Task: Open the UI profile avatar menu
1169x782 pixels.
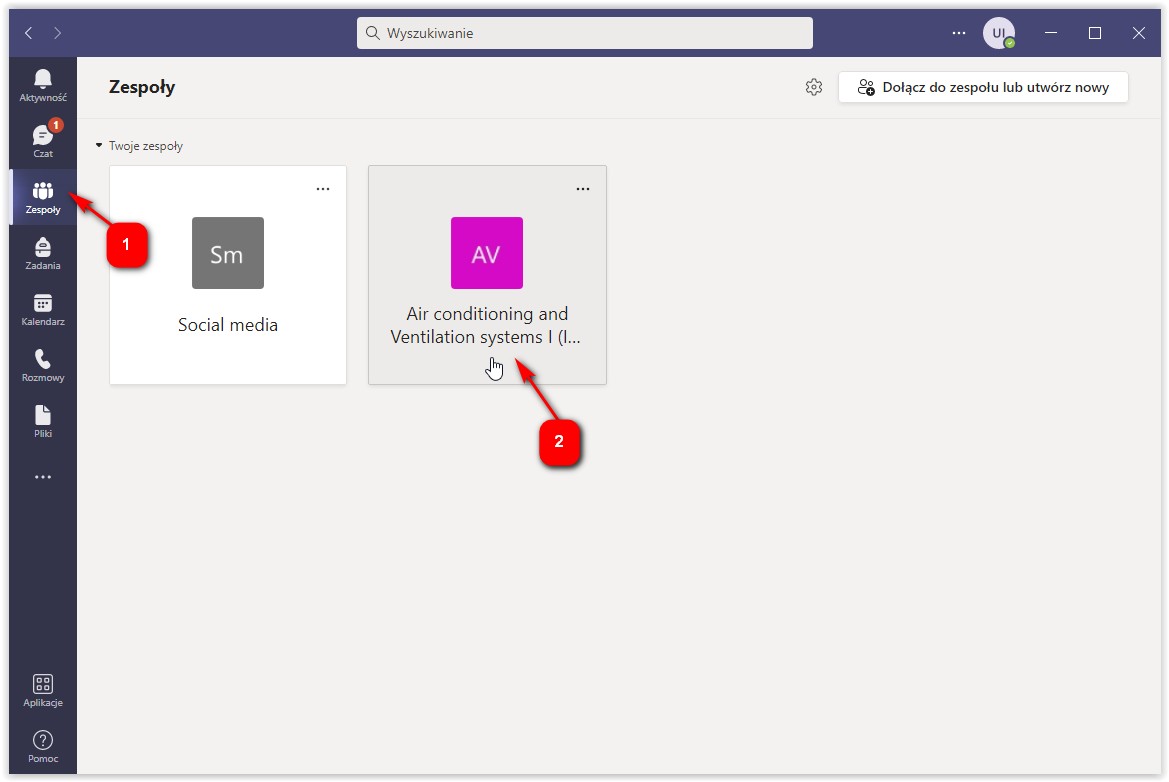Action: click(x=998, y=33)
